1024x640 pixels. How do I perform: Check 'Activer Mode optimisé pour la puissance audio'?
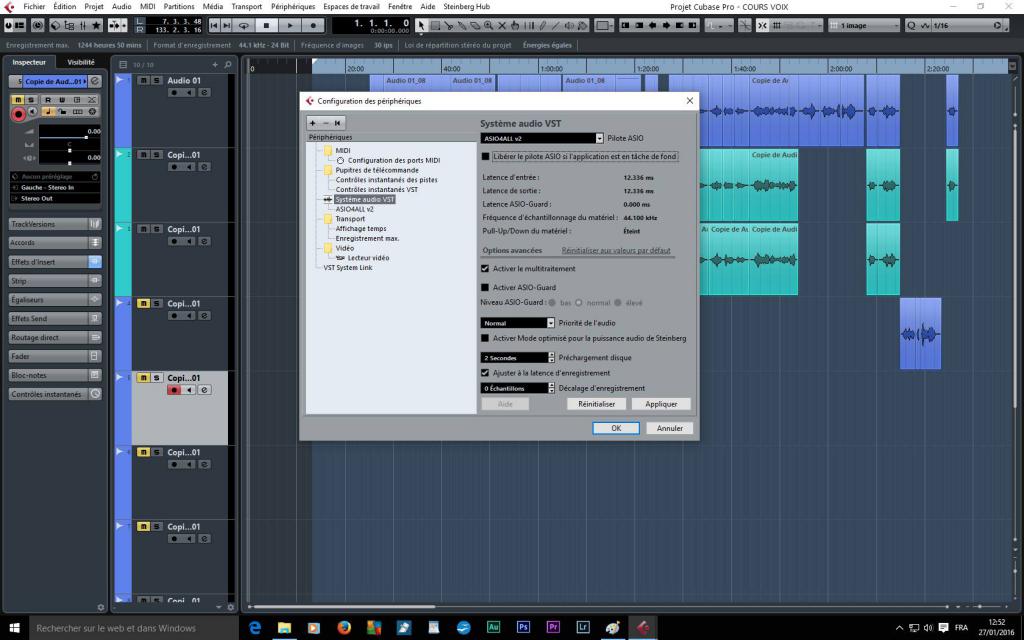click(x=485, y=338)
